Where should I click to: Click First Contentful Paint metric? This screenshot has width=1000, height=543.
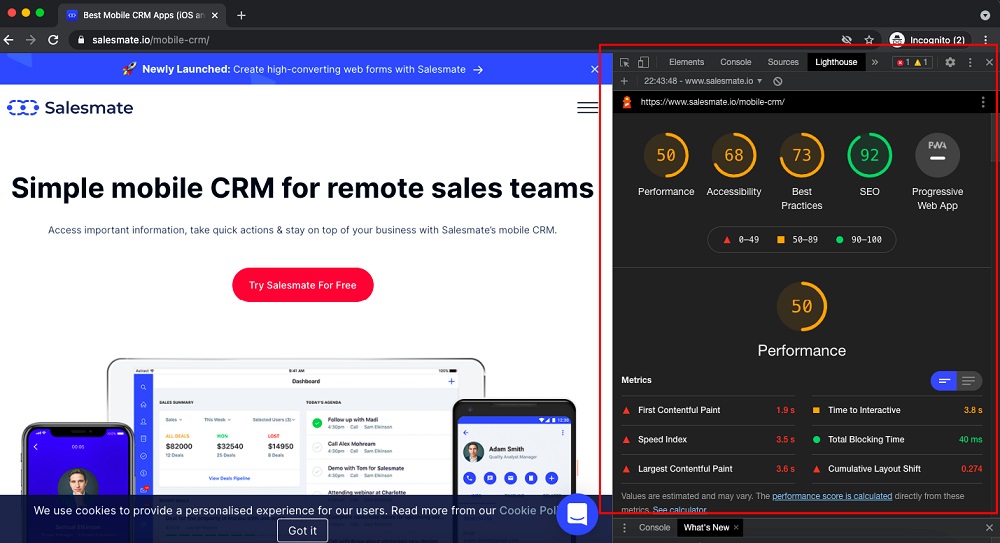[708, 410]
